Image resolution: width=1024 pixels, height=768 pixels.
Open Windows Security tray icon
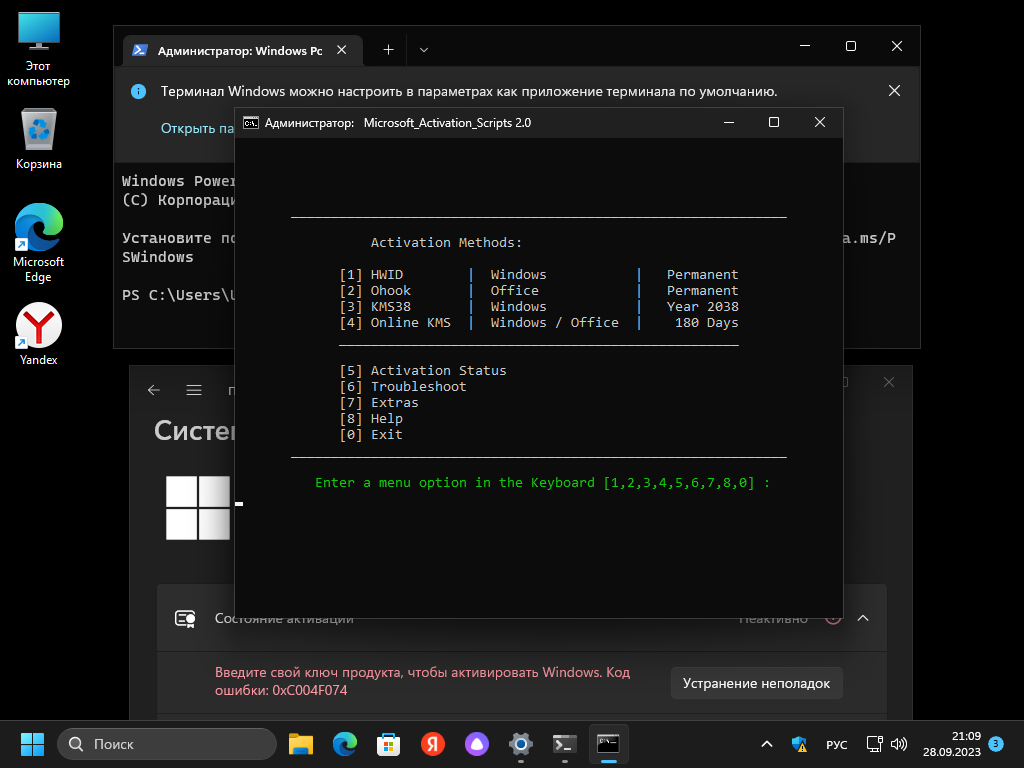point(799,744)
